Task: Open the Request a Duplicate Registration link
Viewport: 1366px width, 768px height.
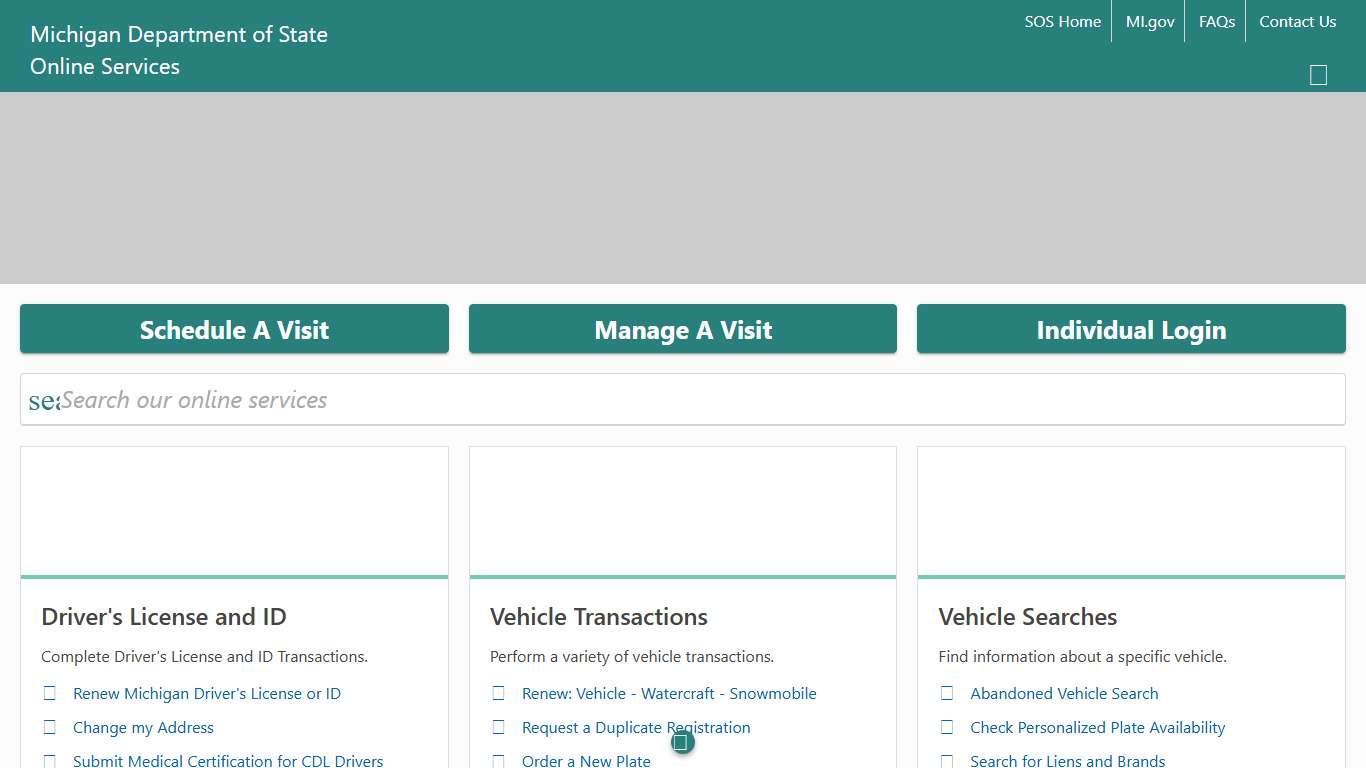Action: [x=636, y=727]
